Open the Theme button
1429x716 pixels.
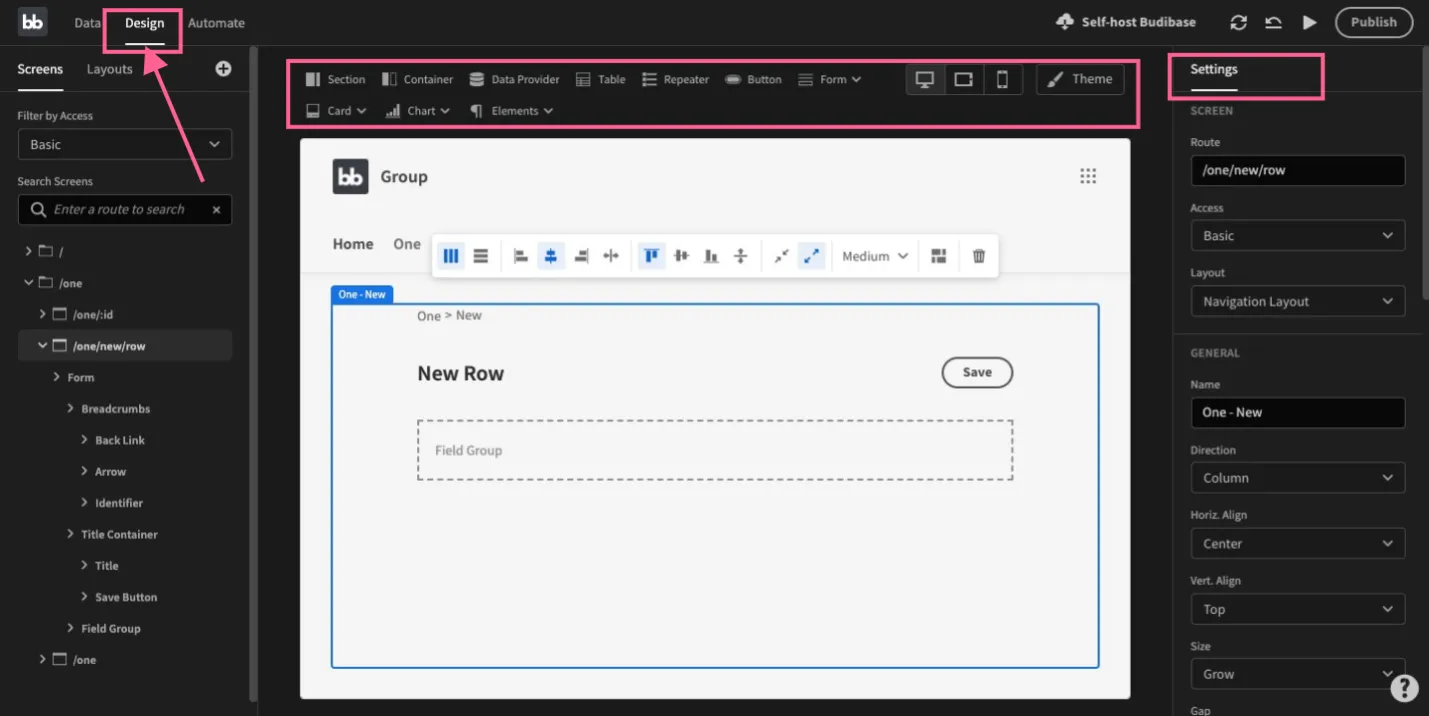(x=1080, y=79)
